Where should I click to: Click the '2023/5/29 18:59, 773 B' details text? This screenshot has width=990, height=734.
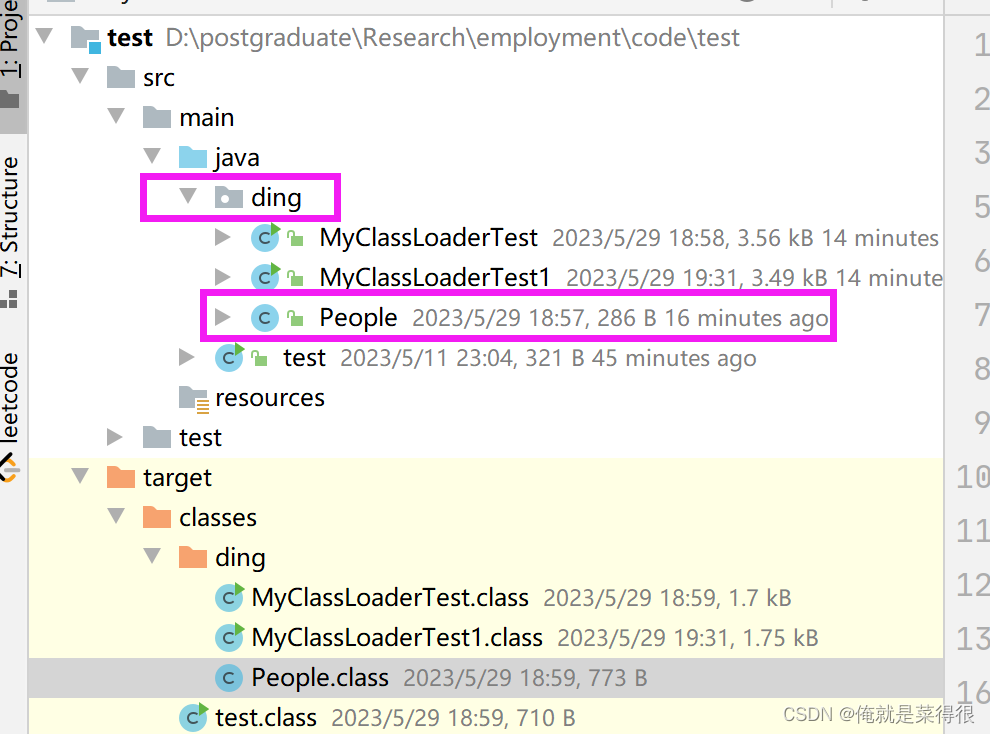coord(525,678)
